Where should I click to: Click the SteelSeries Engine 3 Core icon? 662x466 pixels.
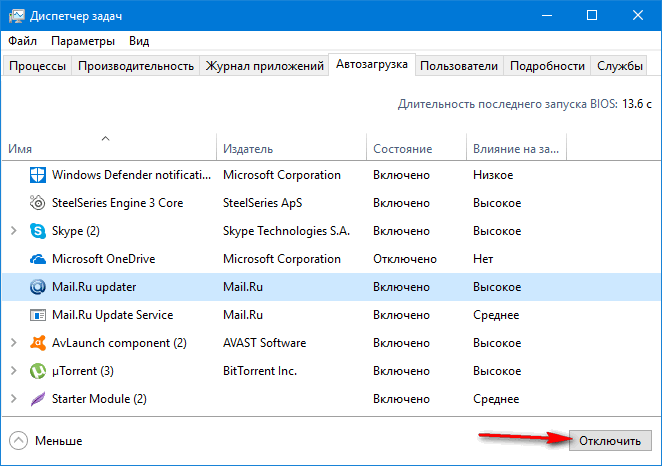point(38,203)
